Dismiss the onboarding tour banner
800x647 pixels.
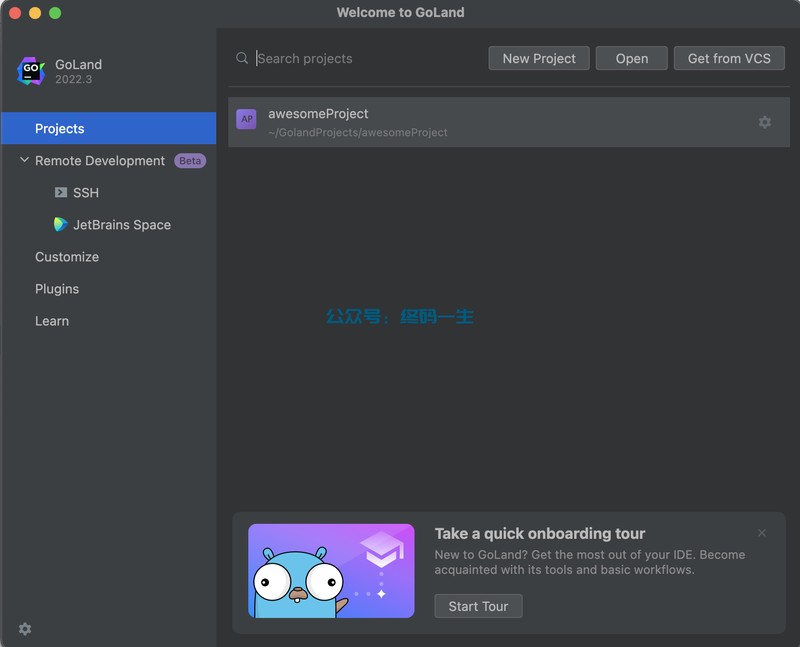(x=762, y=533)
